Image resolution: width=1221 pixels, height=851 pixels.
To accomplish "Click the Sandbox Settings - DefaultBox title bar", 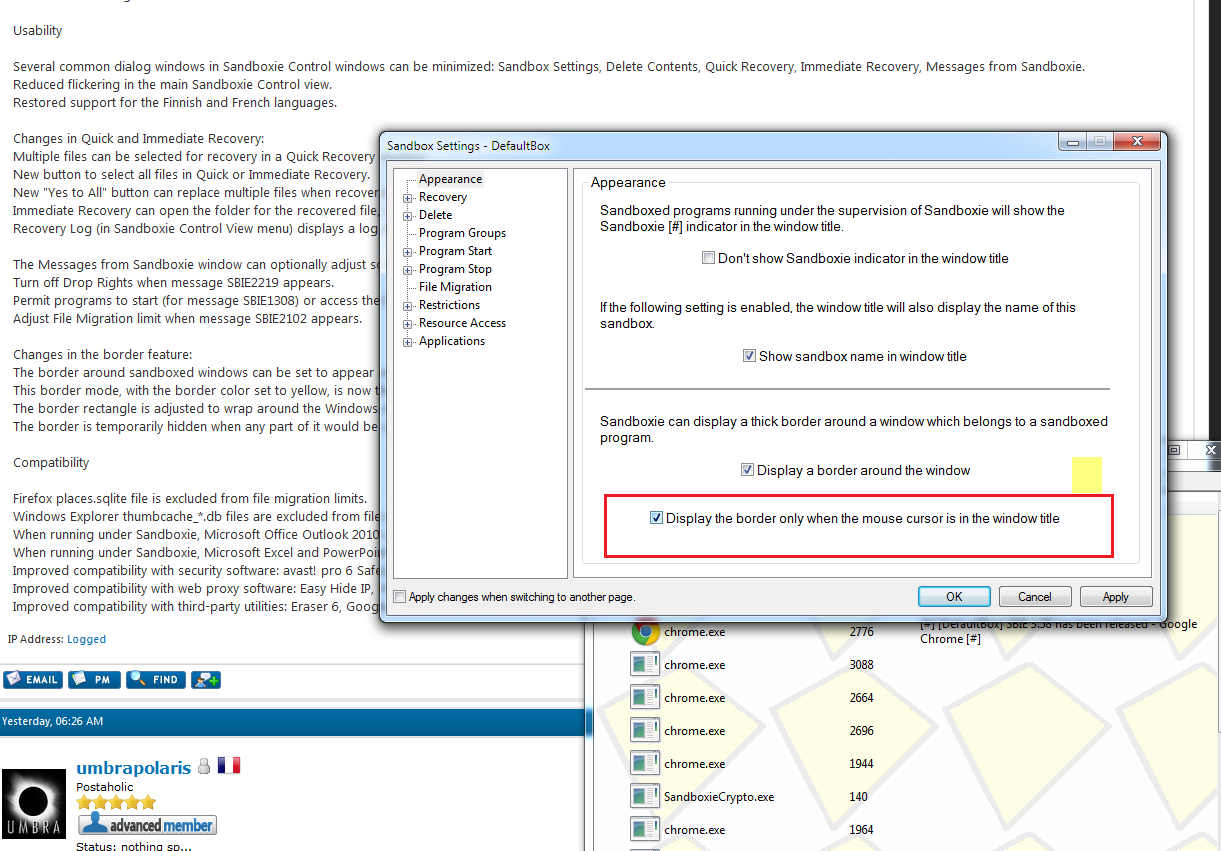I will (720, 145).
